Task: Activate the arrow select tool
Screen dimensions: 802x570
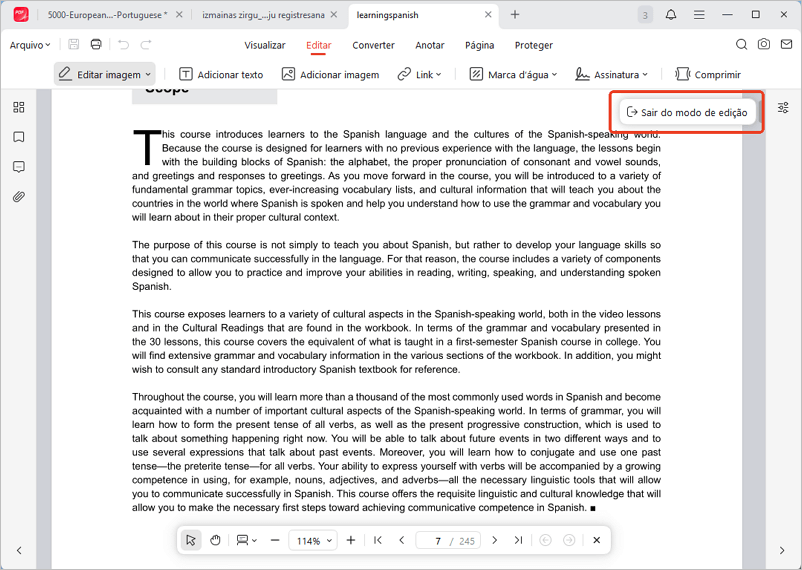Action: [x=191, y=540]
